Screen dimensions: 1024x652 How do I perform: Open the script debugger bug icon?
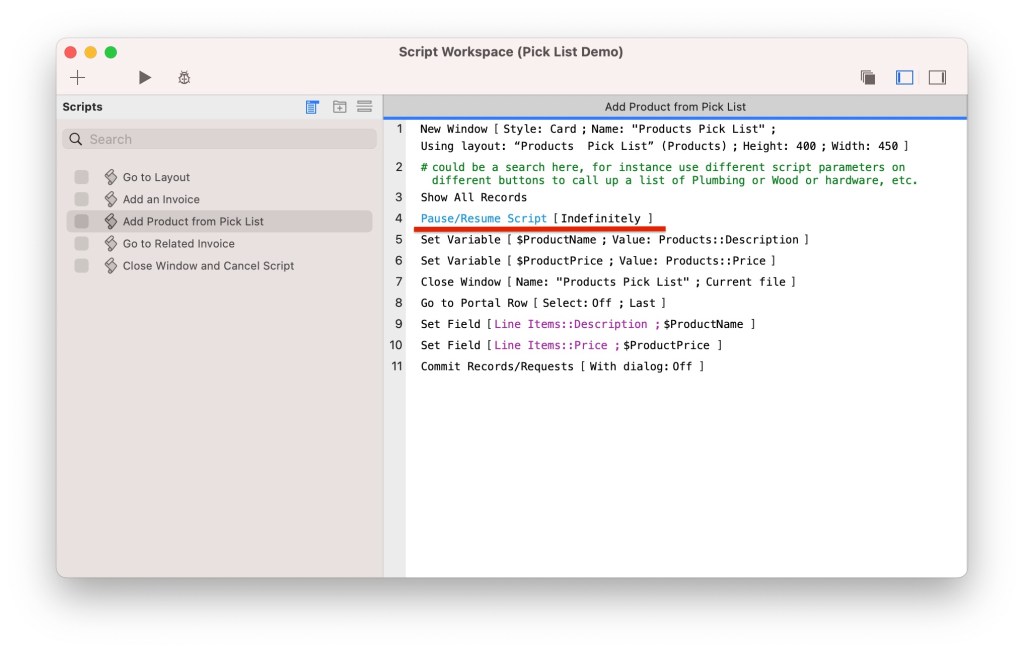tap(184, 78)
